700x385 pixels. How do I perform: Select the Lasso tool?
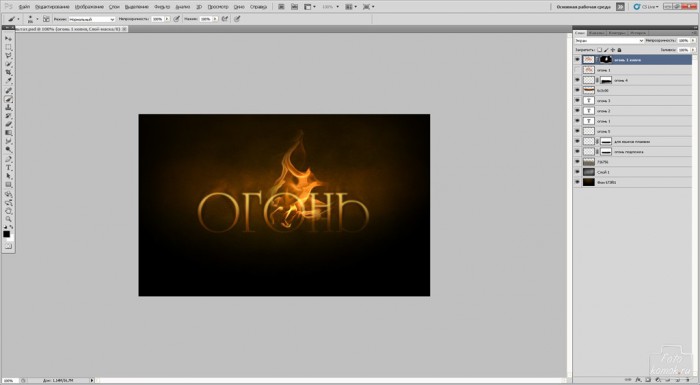(x=8, y=56)
